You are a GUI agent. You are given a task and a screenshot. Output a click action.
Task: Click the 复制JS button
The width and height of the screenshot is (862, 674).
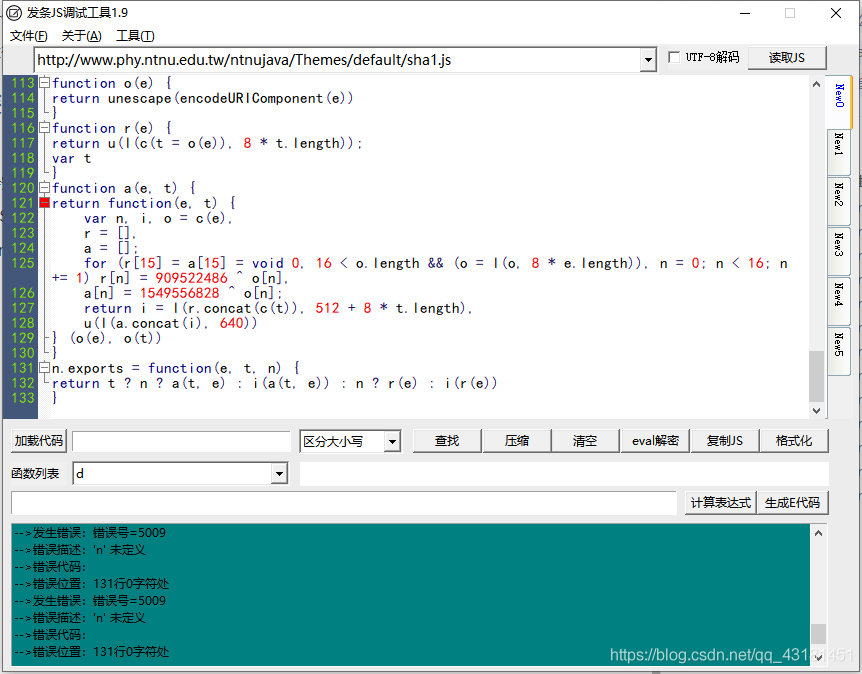[x=725, y=441]
